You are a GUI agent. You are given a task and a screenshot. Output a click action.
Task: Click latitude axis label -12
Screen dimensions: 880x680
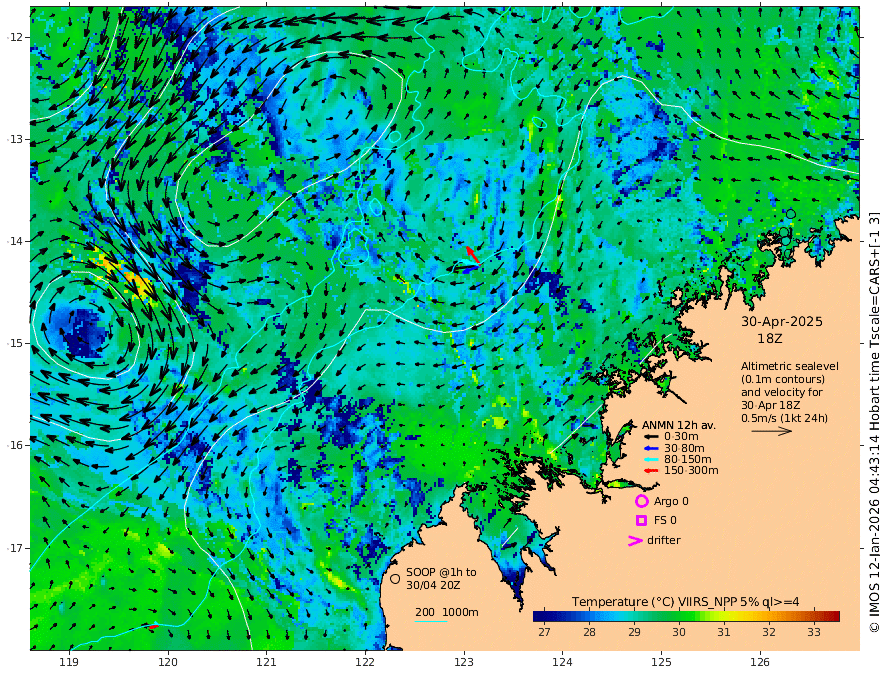[16, 37]
